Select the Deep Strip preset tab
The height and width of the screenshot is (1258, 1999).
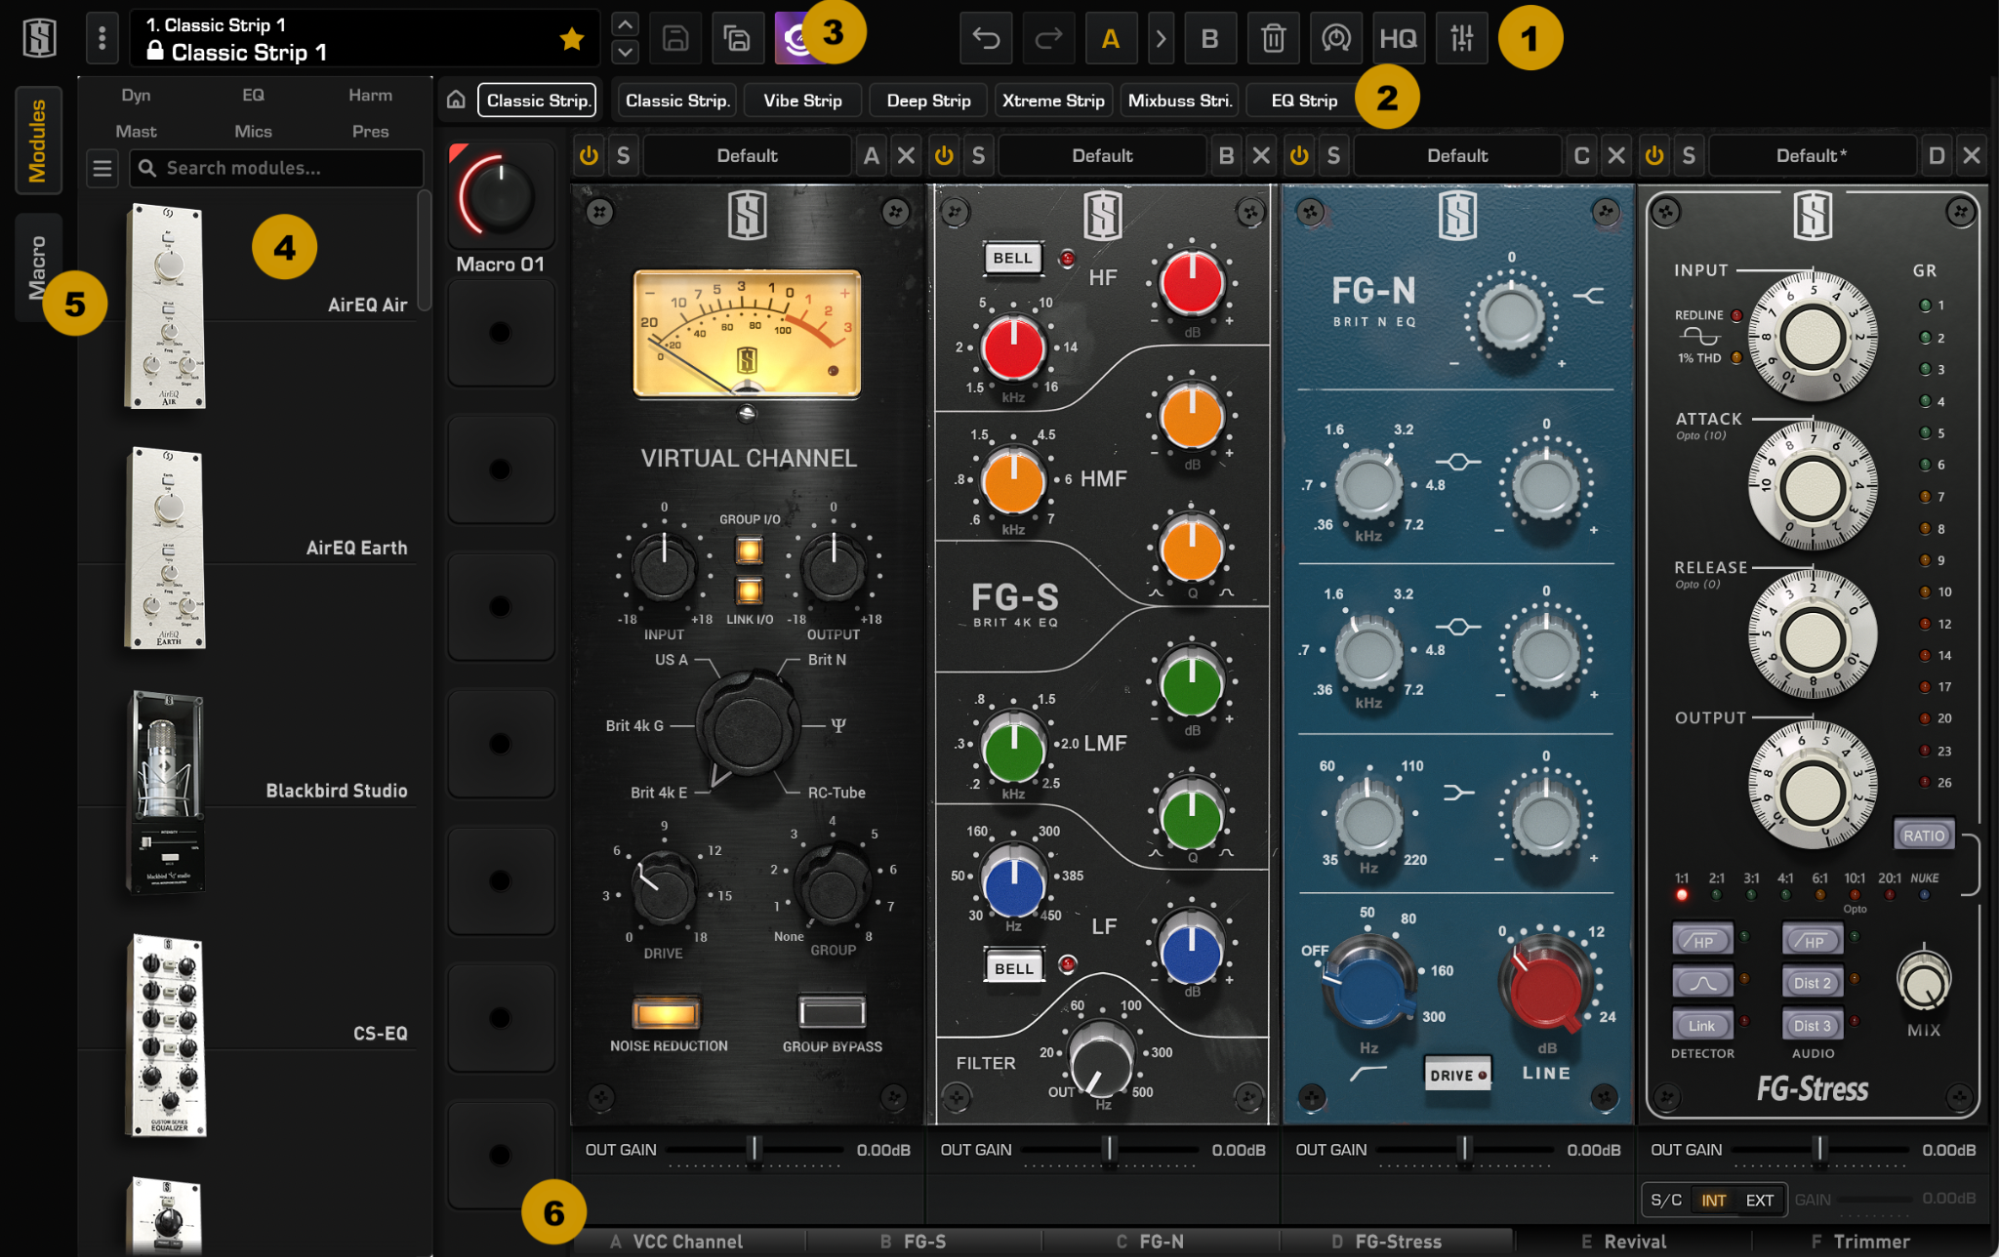tap(928, 100)
